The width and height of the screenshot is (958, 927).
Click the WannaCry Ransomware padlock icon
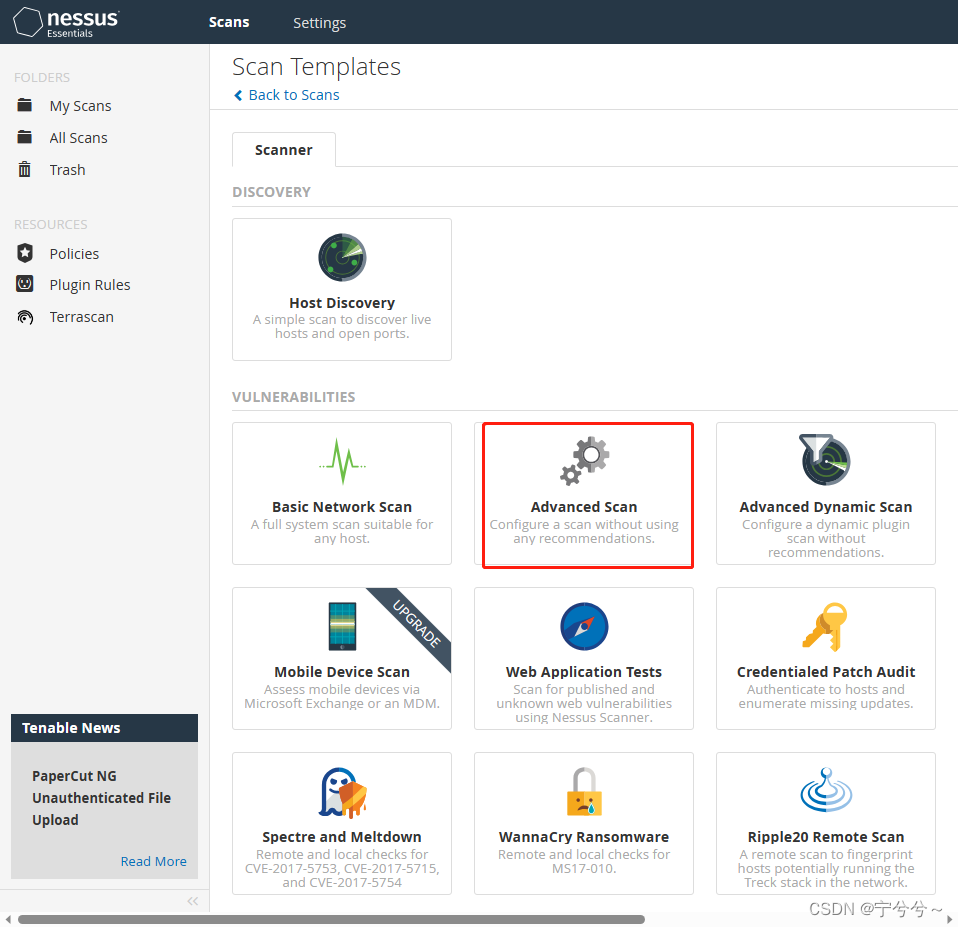pos(584,791)
